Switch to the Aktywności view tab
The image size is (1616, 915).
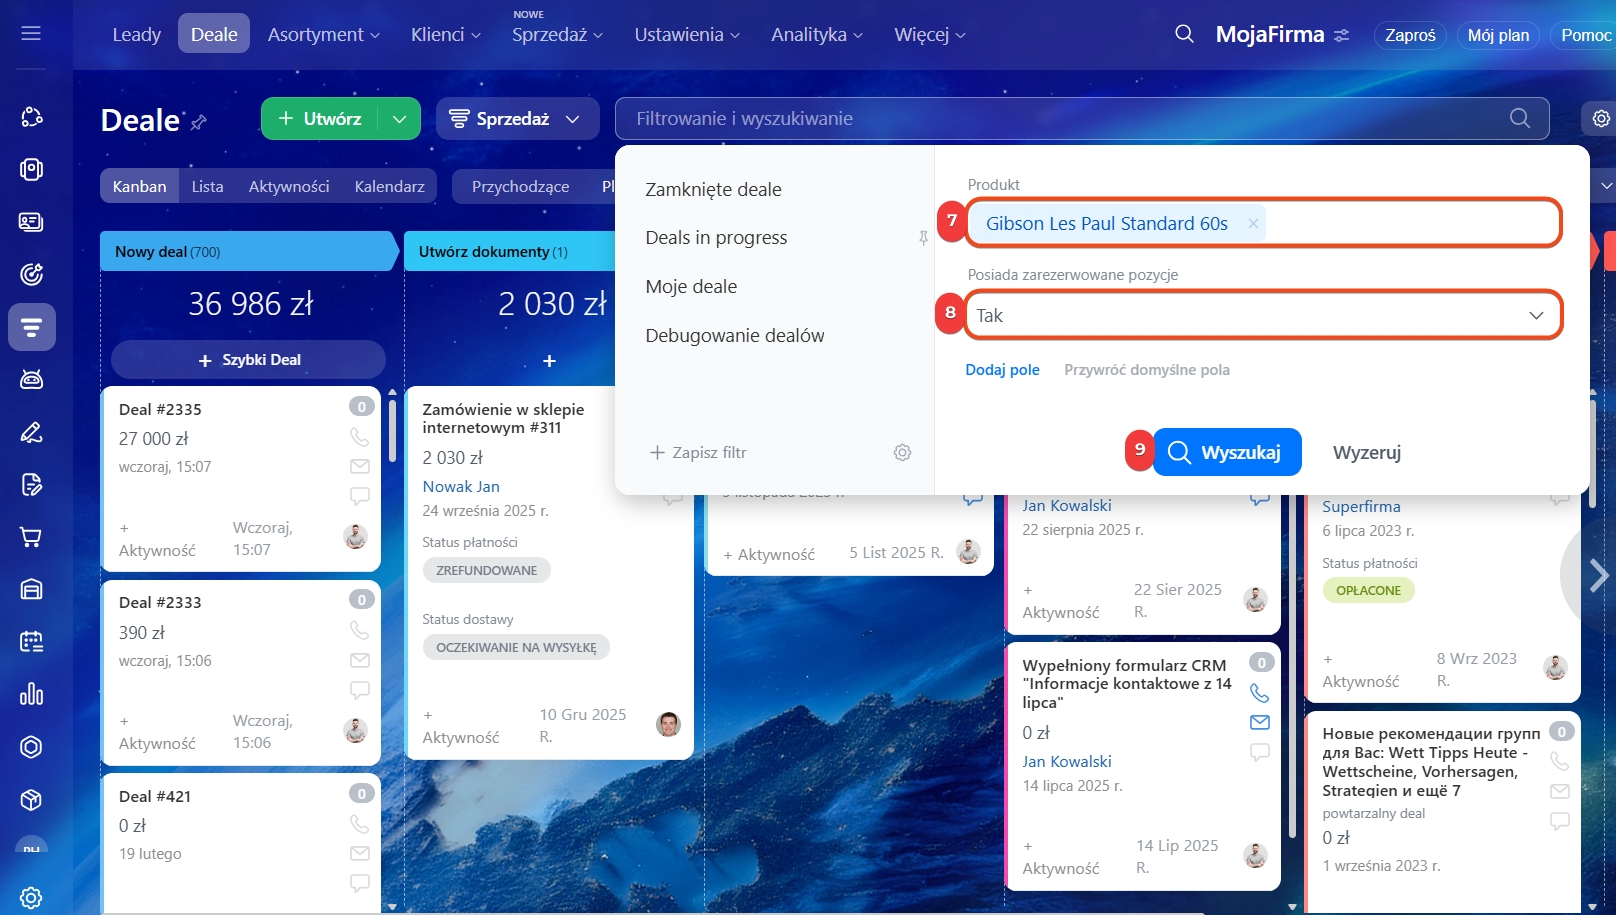pyautogui.click(x=289, y=187)
